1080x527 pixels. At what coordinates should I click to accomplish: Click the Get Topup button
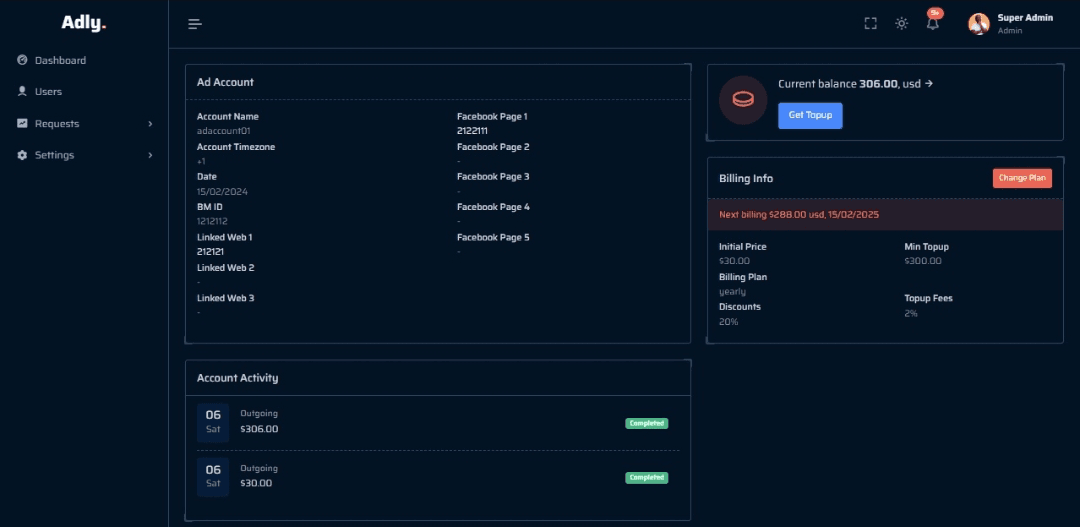pyautogui.click(x=810, y=115)
